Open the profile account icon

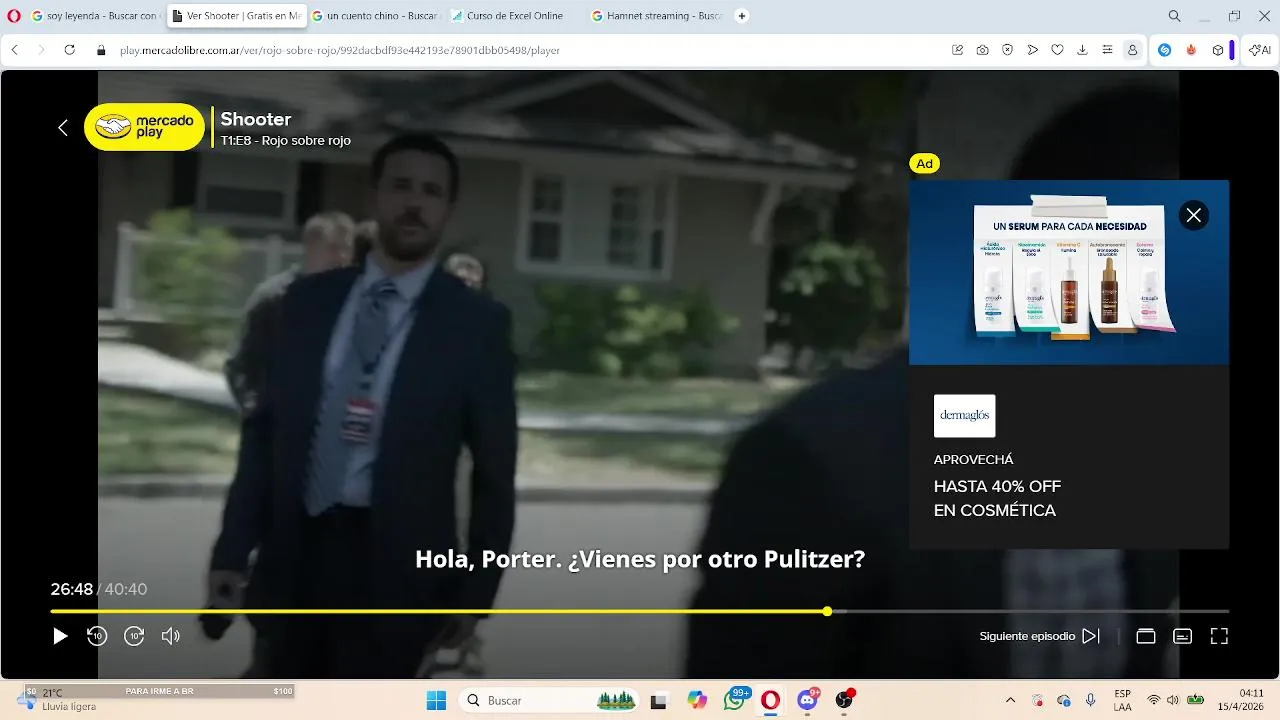1132,50
